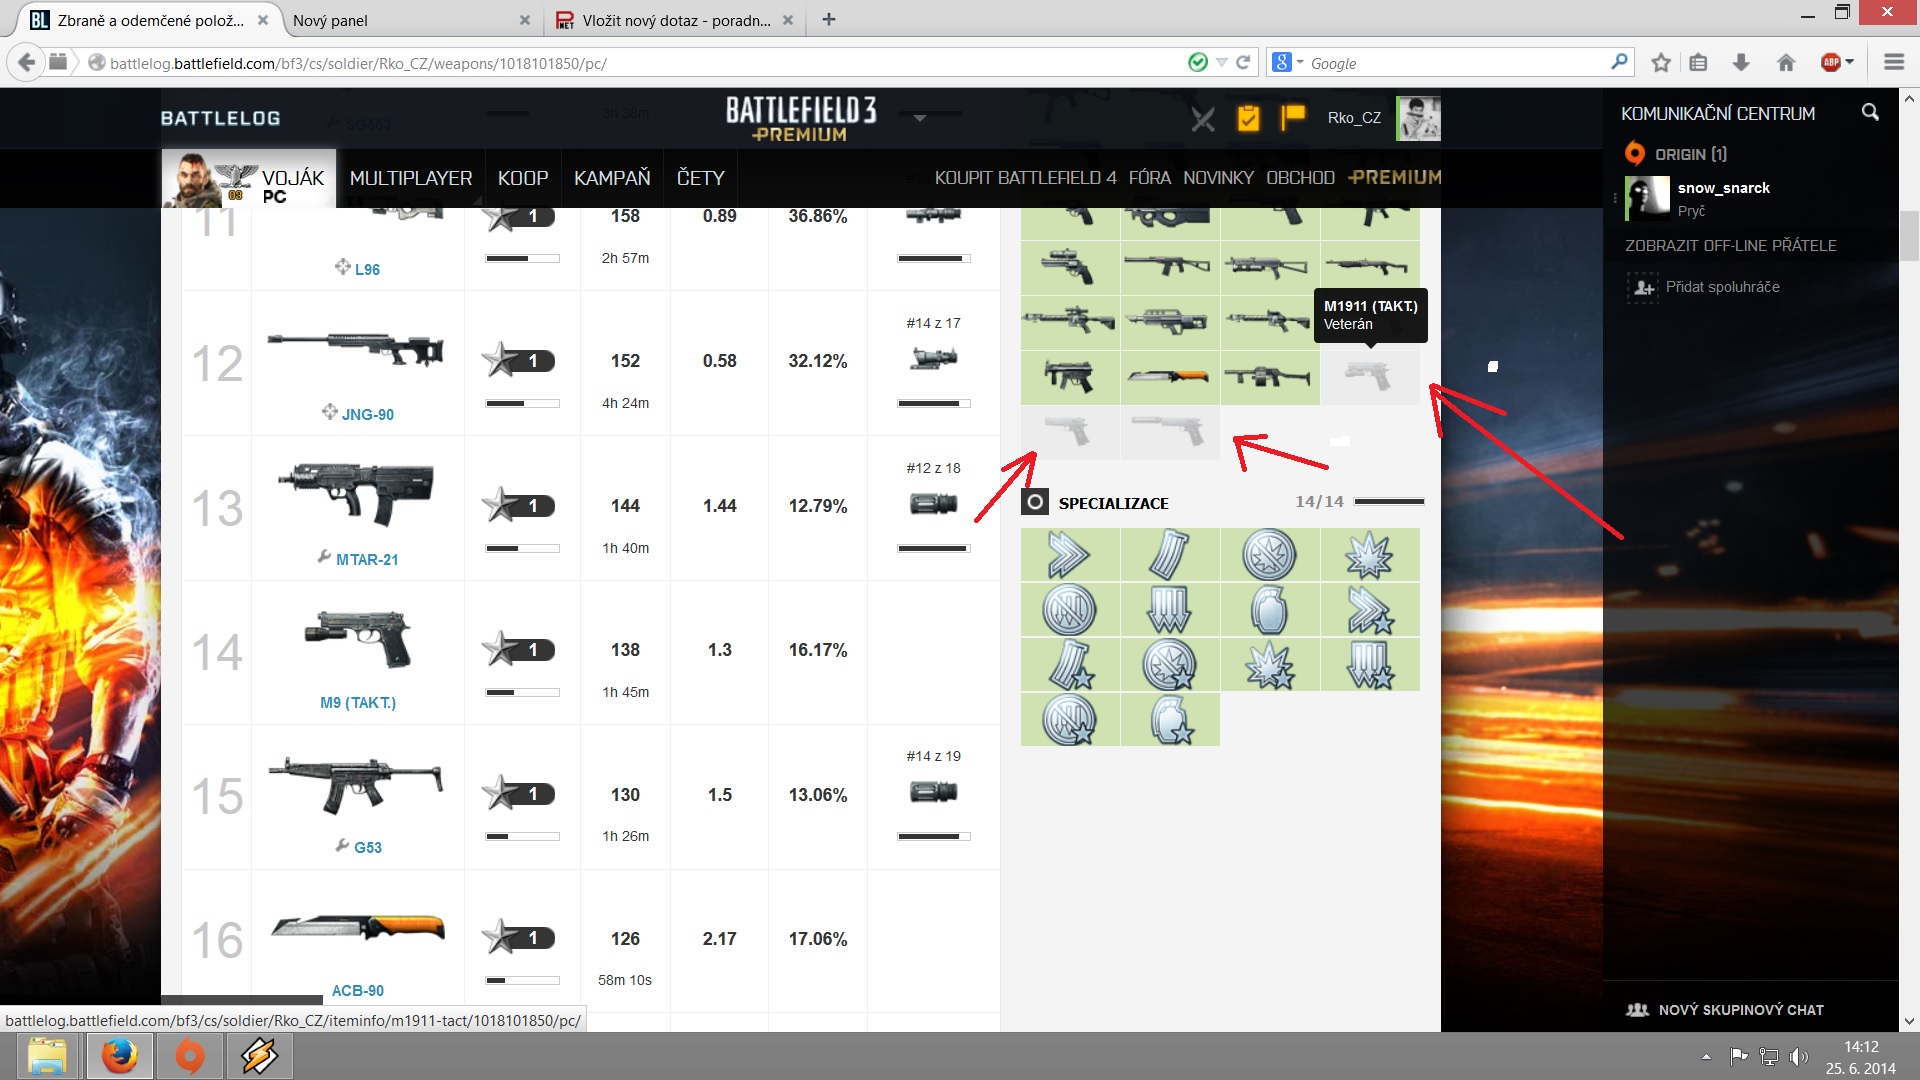This screenshot has width=1920, height=1080.
Task: Open the yellow assignments clipboard icon
Action: pyautogui.click(x=1248, y=119)
